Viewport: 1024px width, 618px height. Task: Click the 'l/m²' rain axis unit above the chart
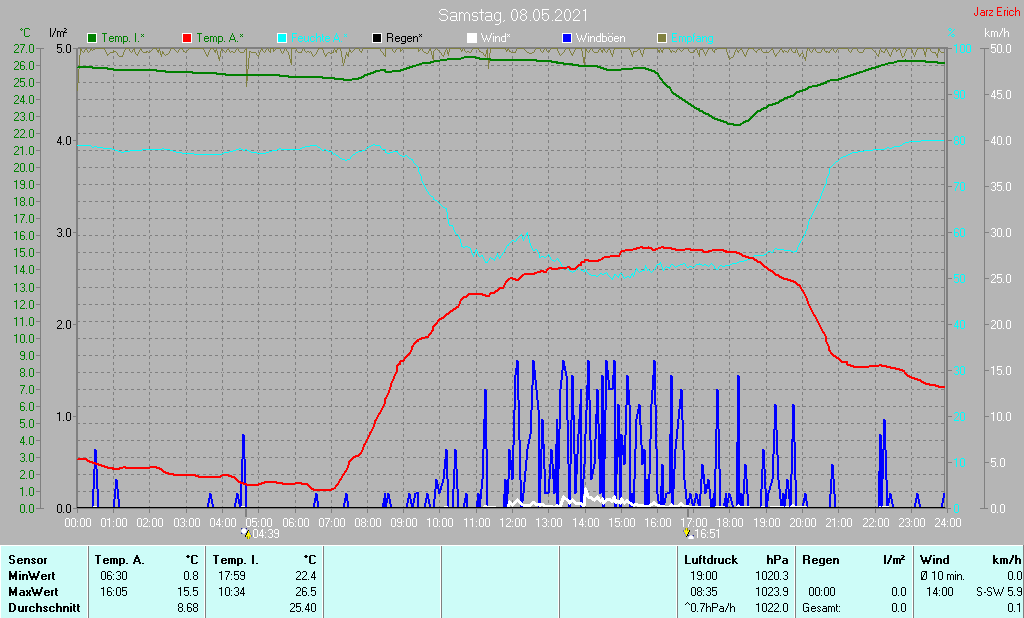[58, 33]
